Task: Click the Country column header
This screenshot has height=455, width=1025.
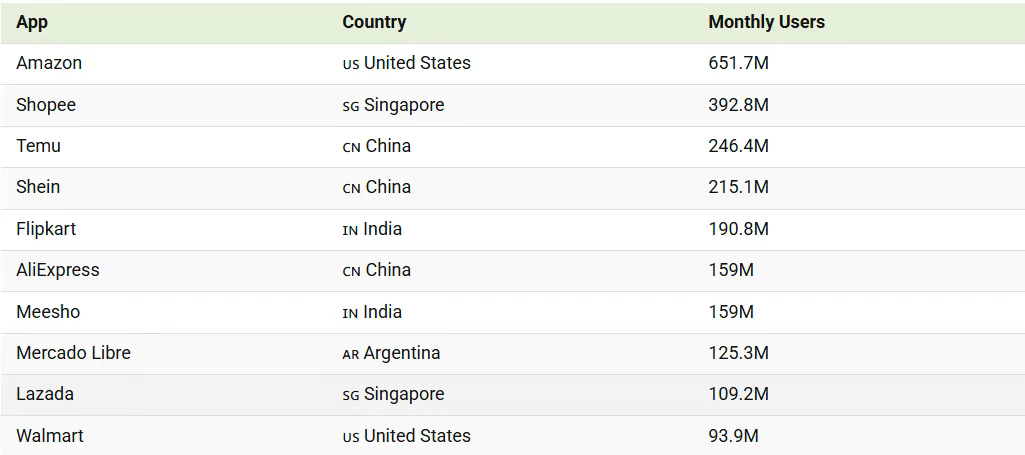Action: point(374,22)
